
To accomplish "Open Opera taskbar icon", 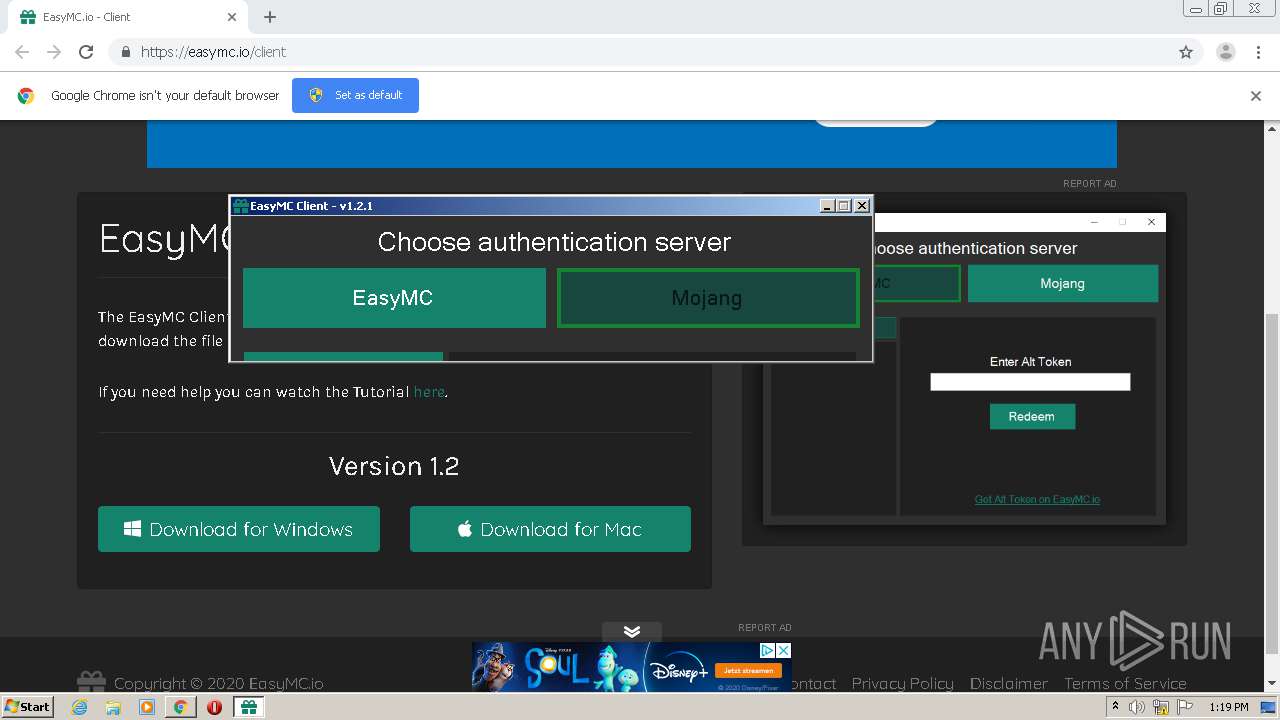I will [214, 706].
